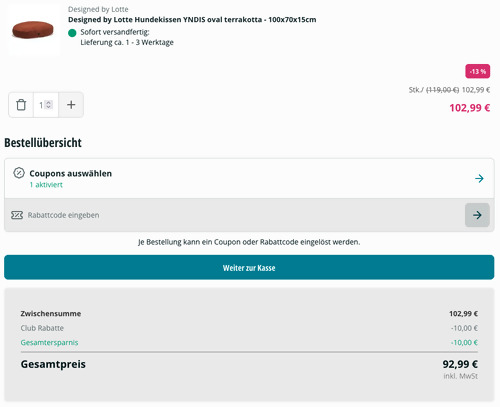500x407 pixels.
Task: Click the green Sofort versandfertig status dot
Action: [x=72, y=33]
